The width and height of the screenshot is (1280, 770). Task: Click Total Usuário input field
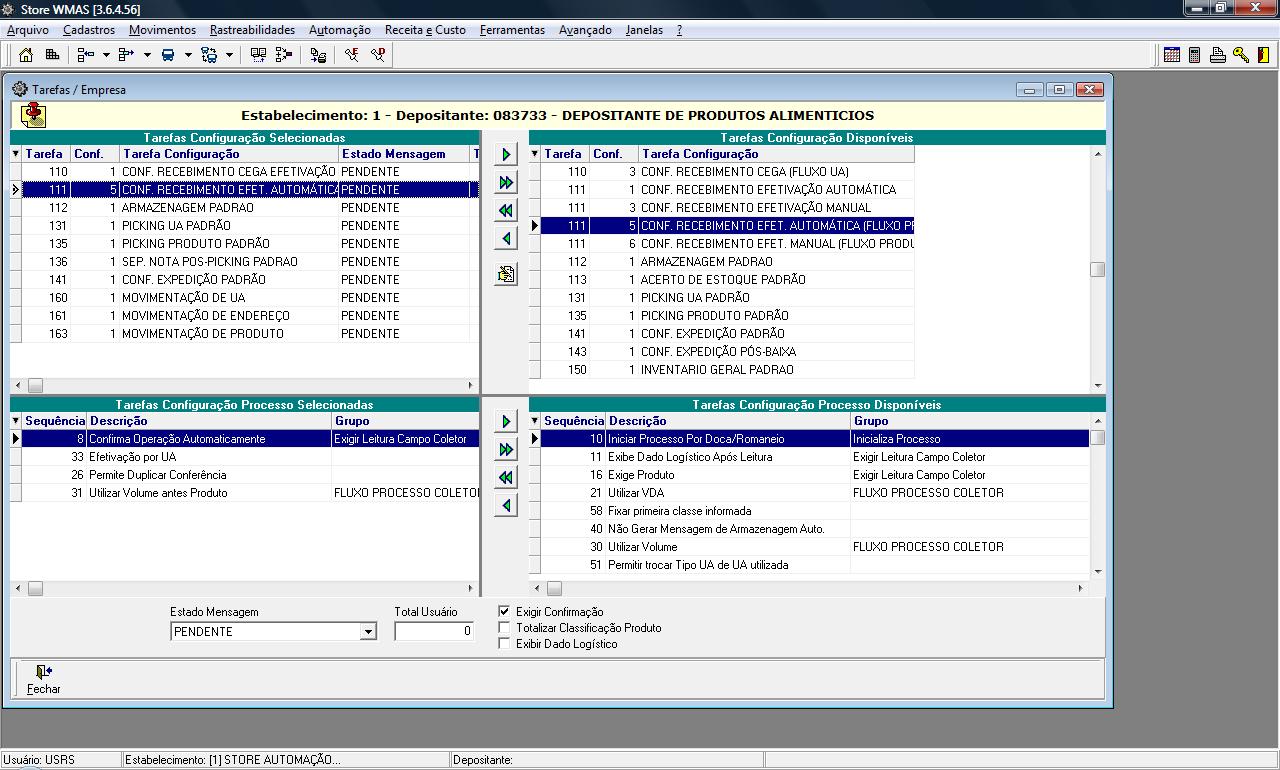tap(434, 631)
